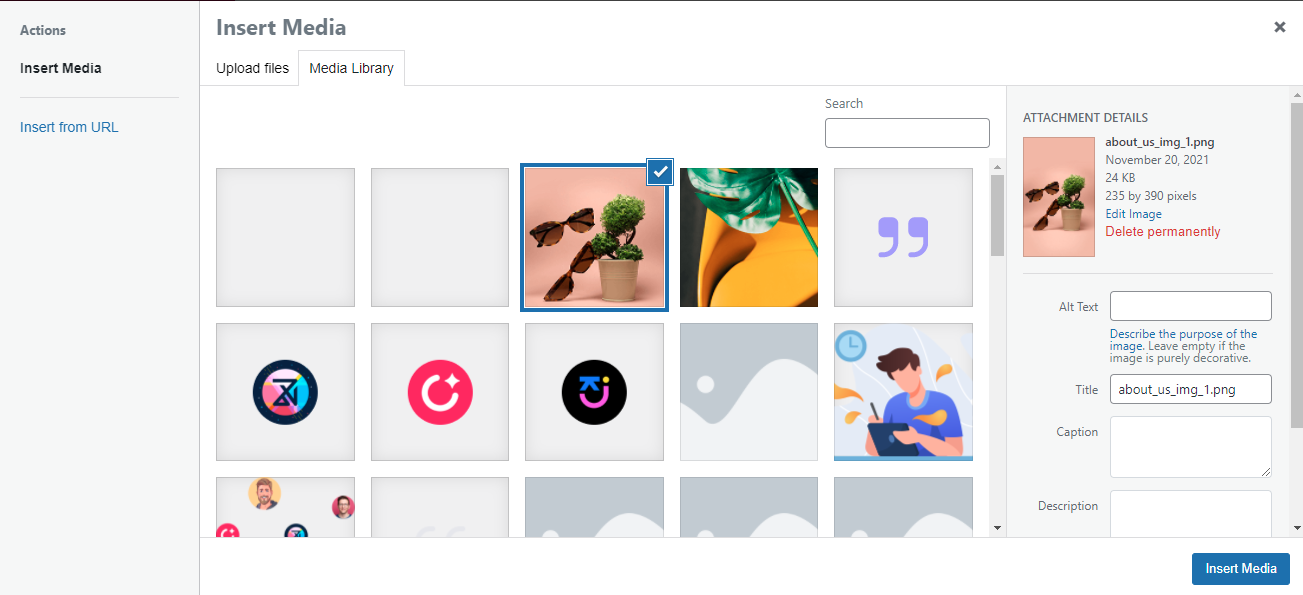Image resolution: width=1303 pixels, height=595 pixels.
Task: Choose the black circle smiley logo icon
Action: [x=594, y=392]
